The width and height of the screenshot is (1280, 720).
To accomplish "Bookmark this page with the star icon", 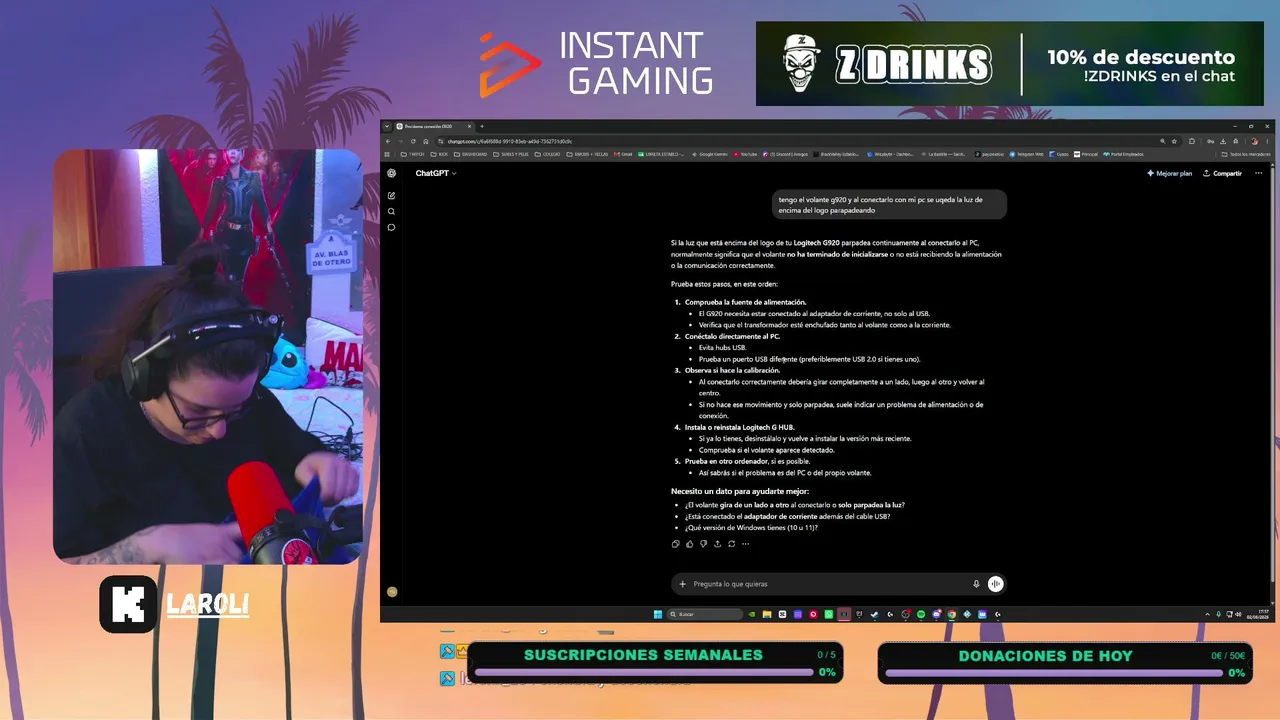I will click(1174, 141).
